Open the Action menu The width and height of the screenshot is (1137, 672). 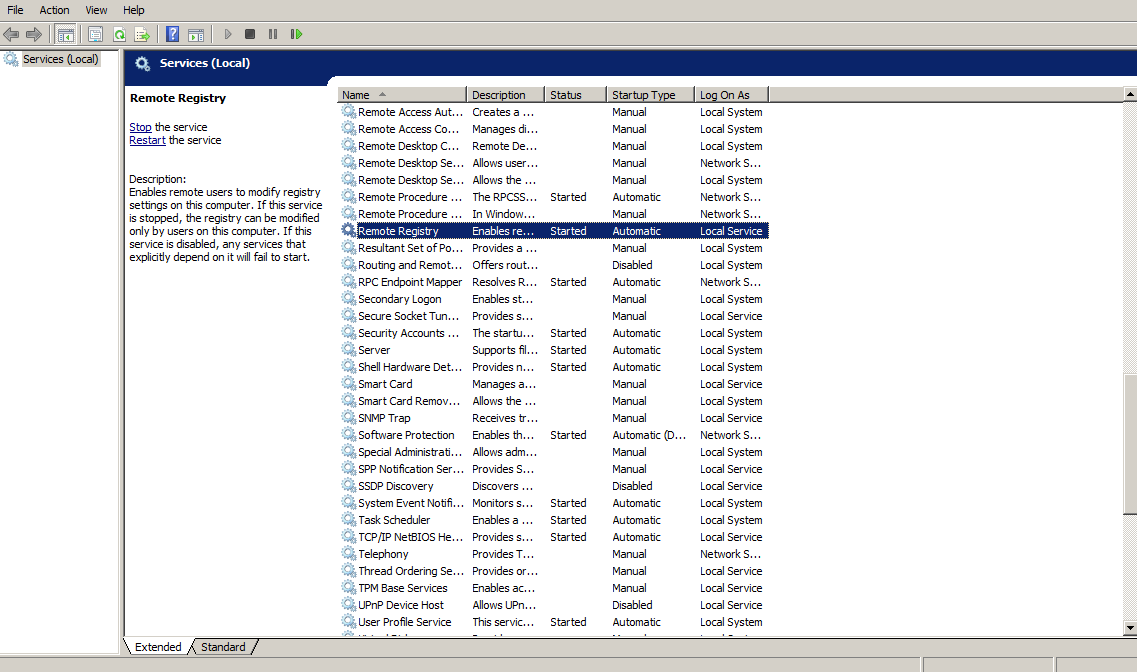(54, 9)
